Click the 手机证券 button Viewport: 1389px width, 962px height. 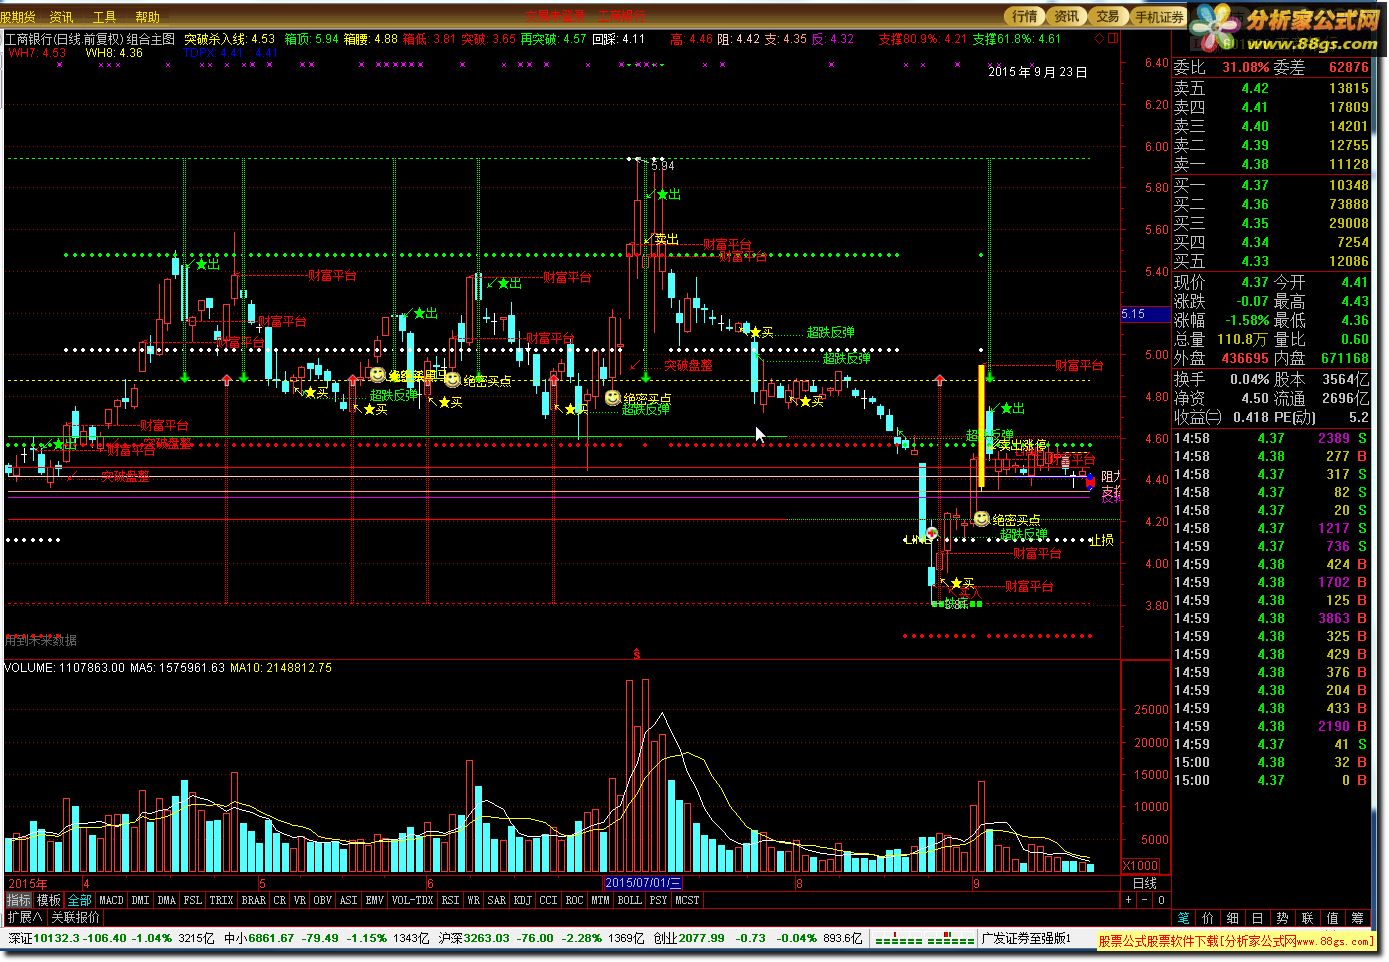coord(1158,16)
